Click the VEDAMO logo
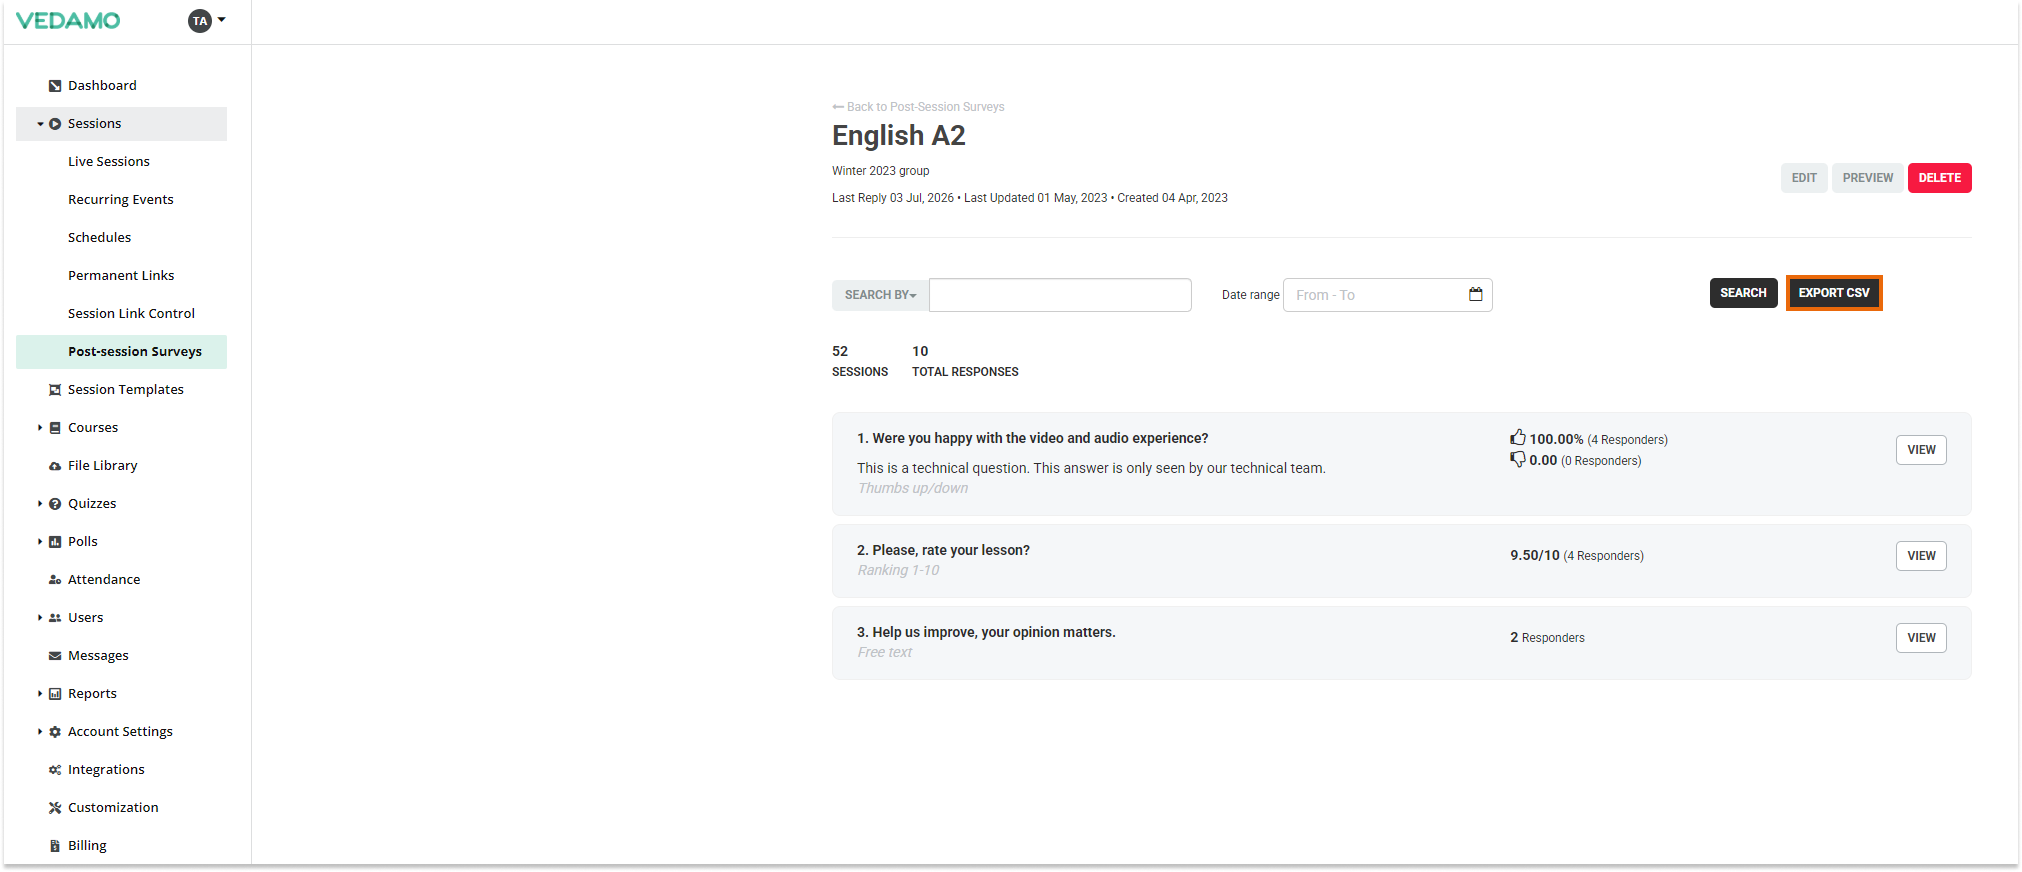This screenshot has height=872, width=2022. point(68,21)
